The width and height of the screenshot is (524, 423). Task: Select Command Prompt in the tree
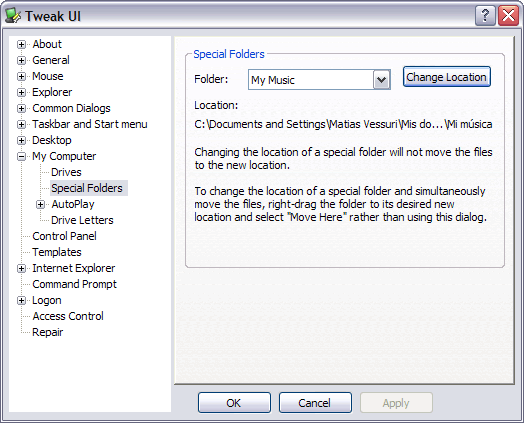coord(75,284)
